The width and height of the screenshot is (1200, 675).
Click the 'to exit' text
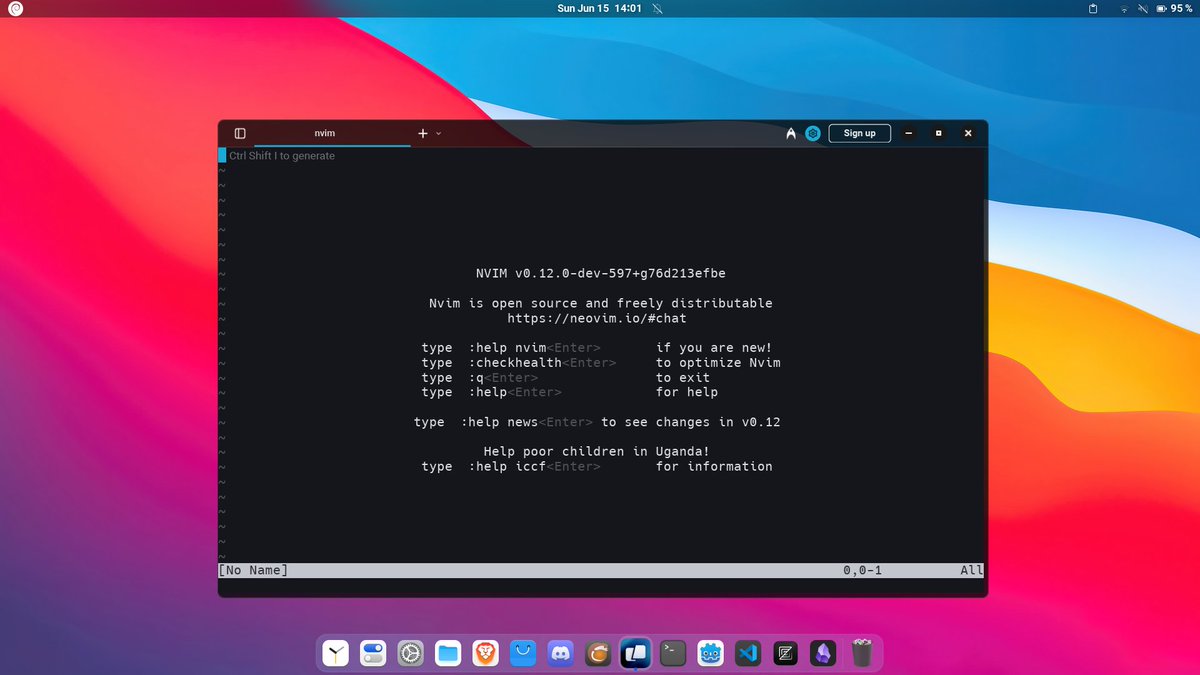point(683,378)
